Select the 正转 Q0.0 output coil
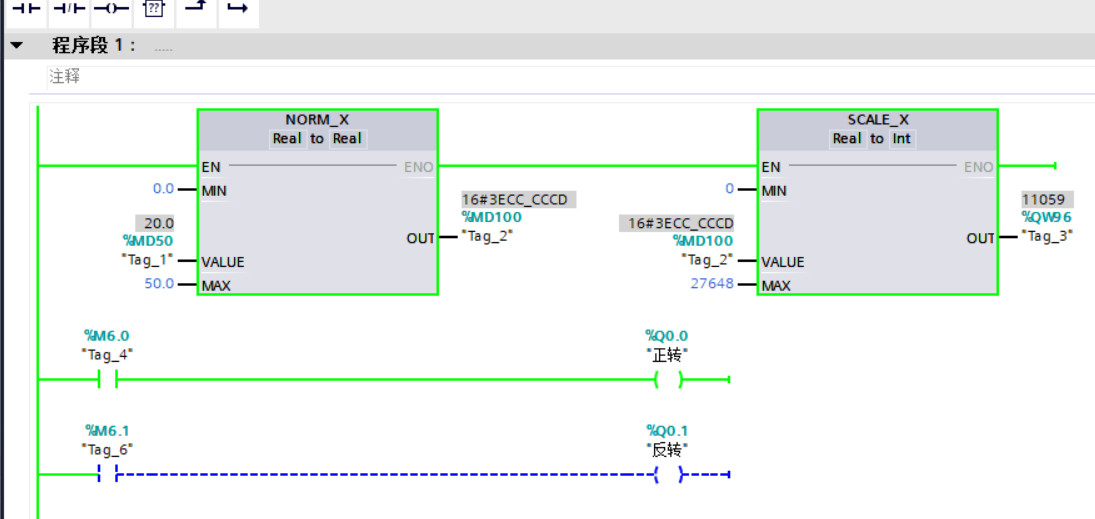 [667, 379]
